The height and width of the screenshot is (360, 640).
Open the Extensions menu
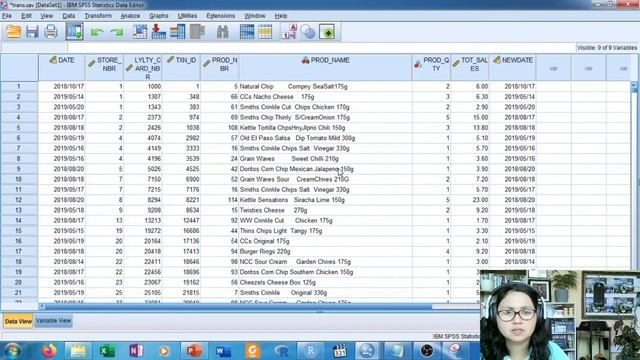coord(220,16)
